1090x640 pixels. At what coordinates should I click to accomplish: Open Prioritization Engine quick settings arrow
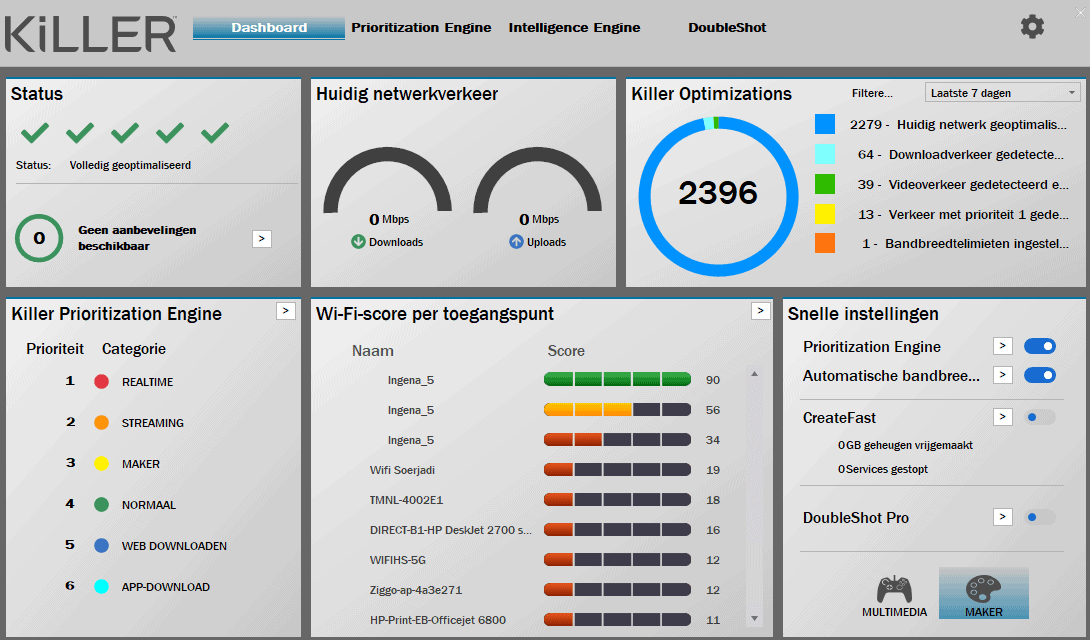[x=1002, y=346]
